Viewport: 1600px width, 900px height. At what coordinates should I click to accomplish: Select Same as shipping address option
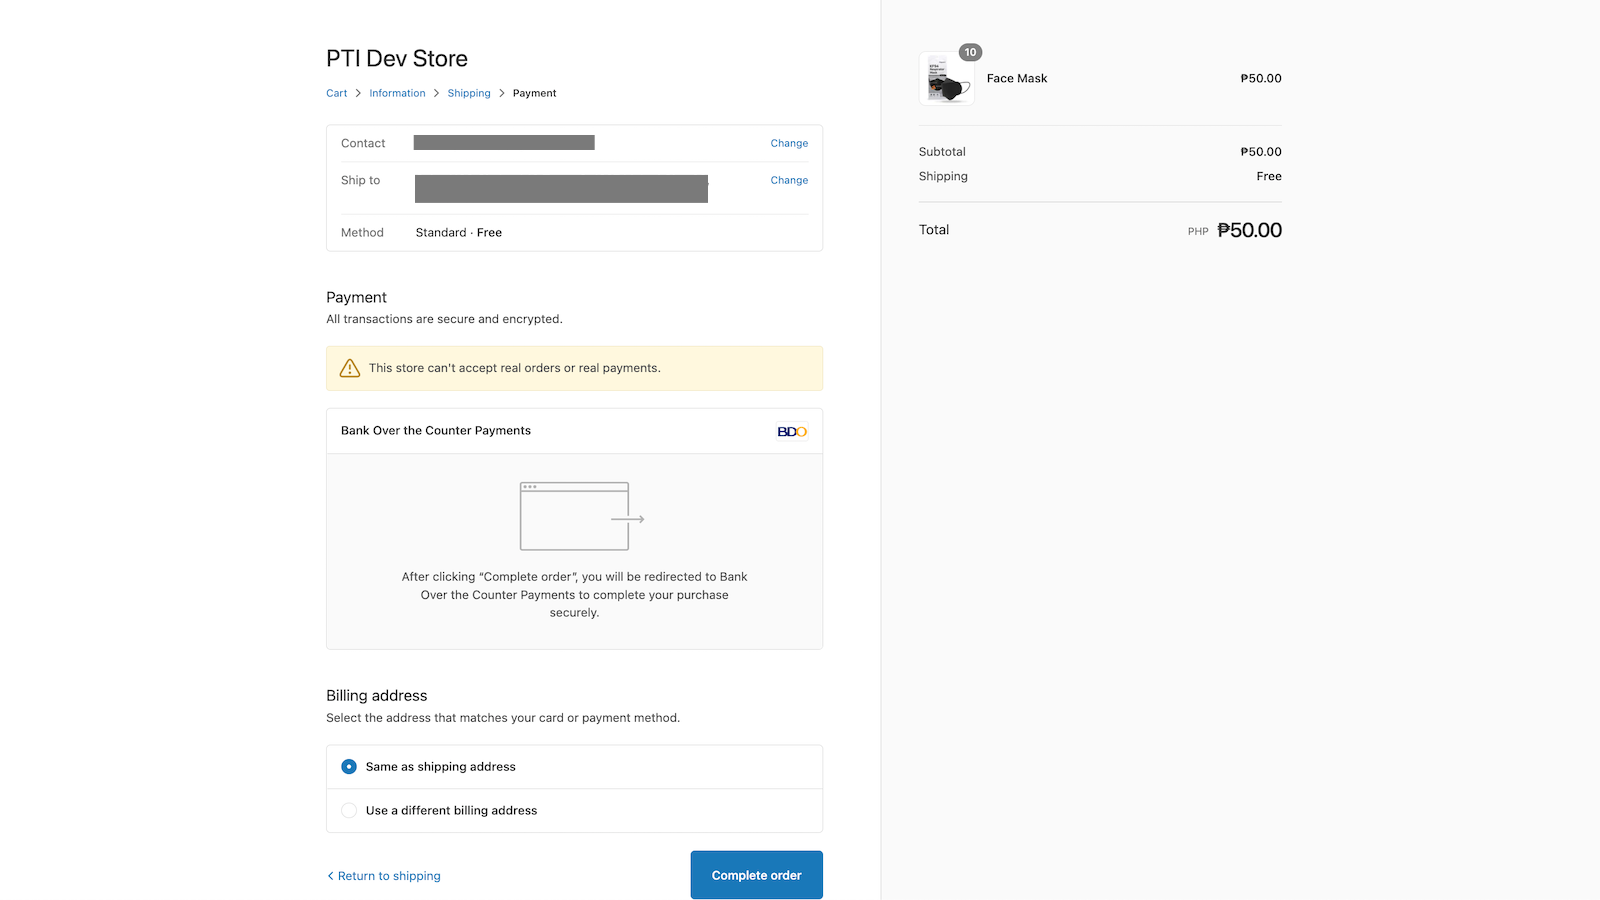click(574, 767)
